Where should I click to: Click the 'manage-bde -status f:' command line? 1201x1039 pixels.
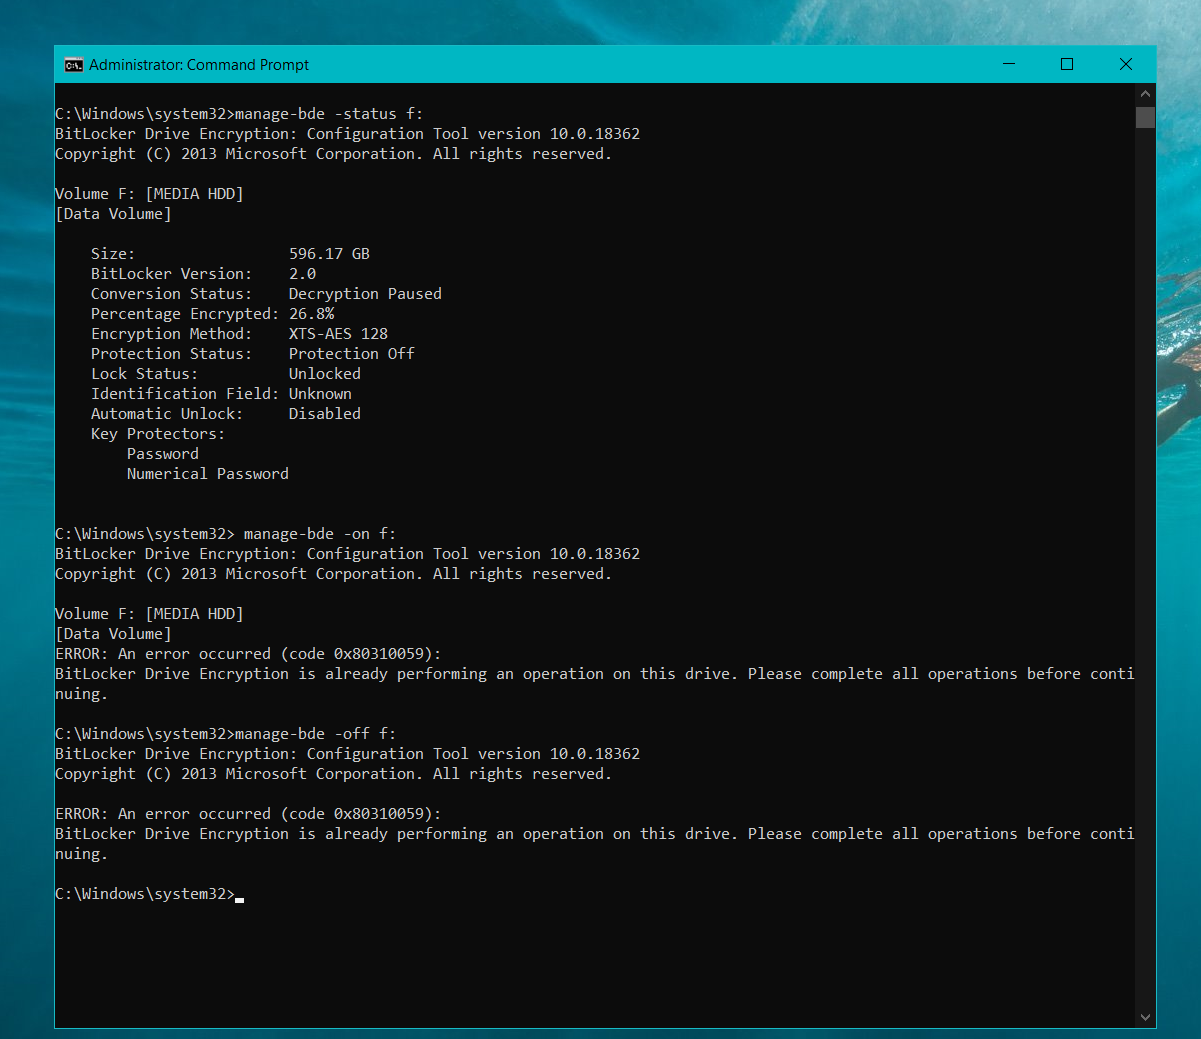(239, 114)
